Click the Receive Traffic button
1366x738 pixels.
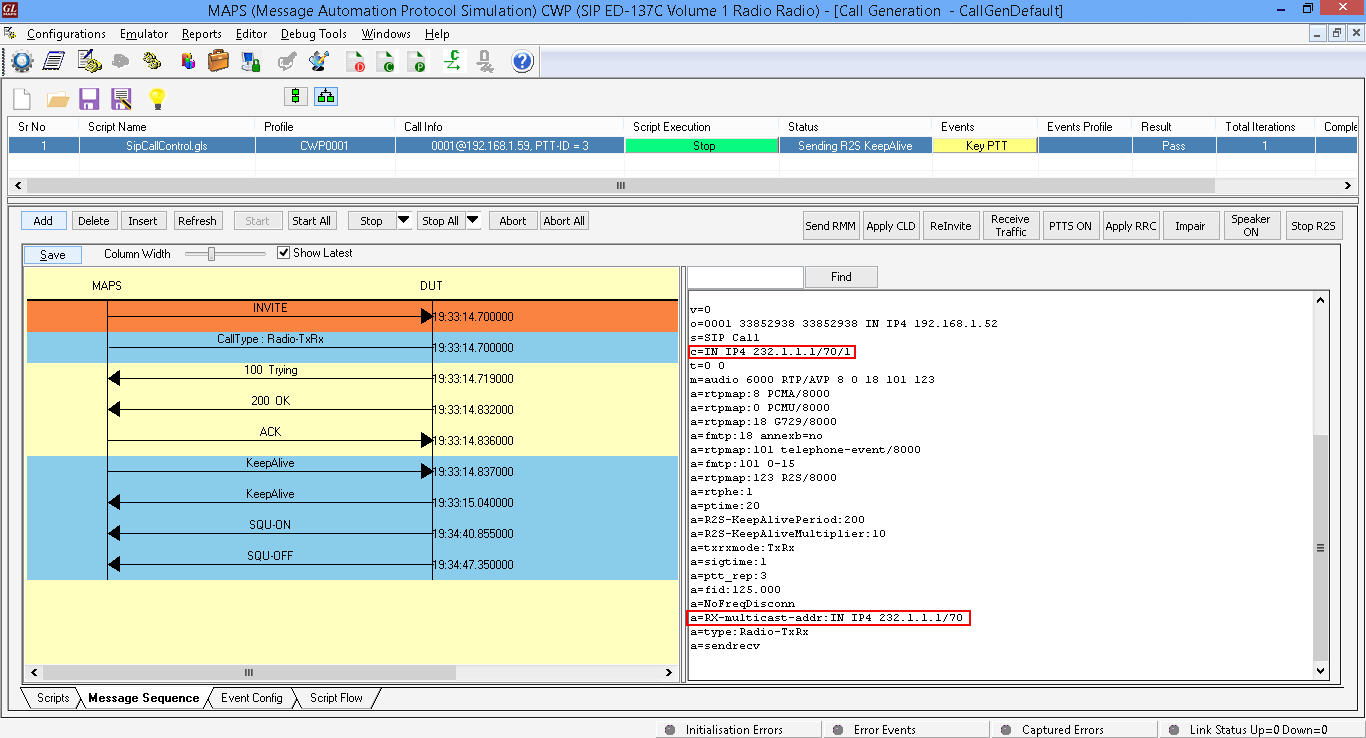pos(1010,226)
